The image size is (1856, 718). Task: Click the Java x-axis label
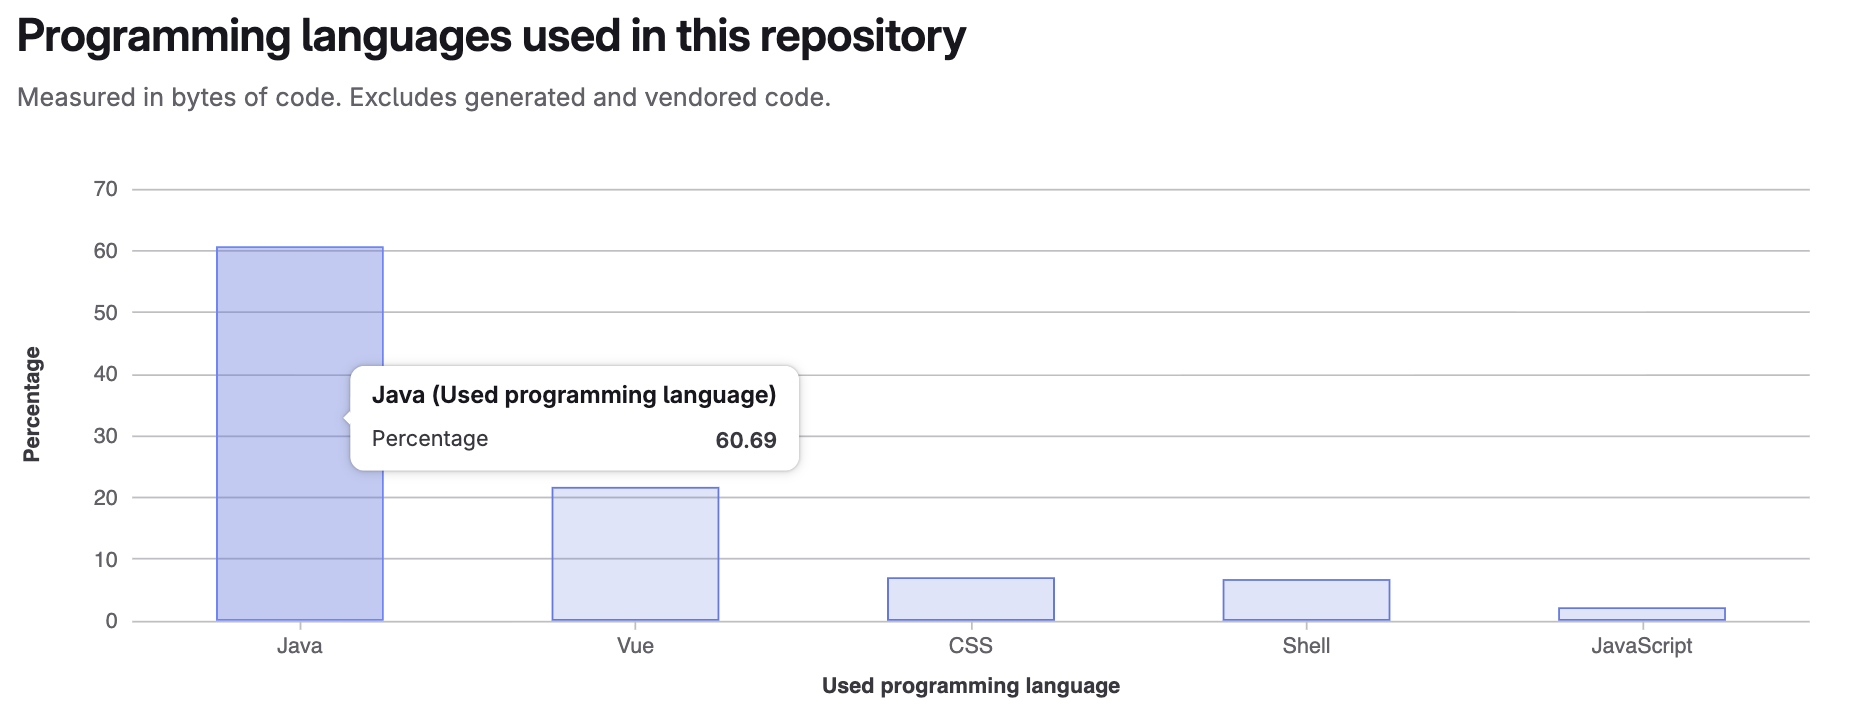click(x=299, y=646)
